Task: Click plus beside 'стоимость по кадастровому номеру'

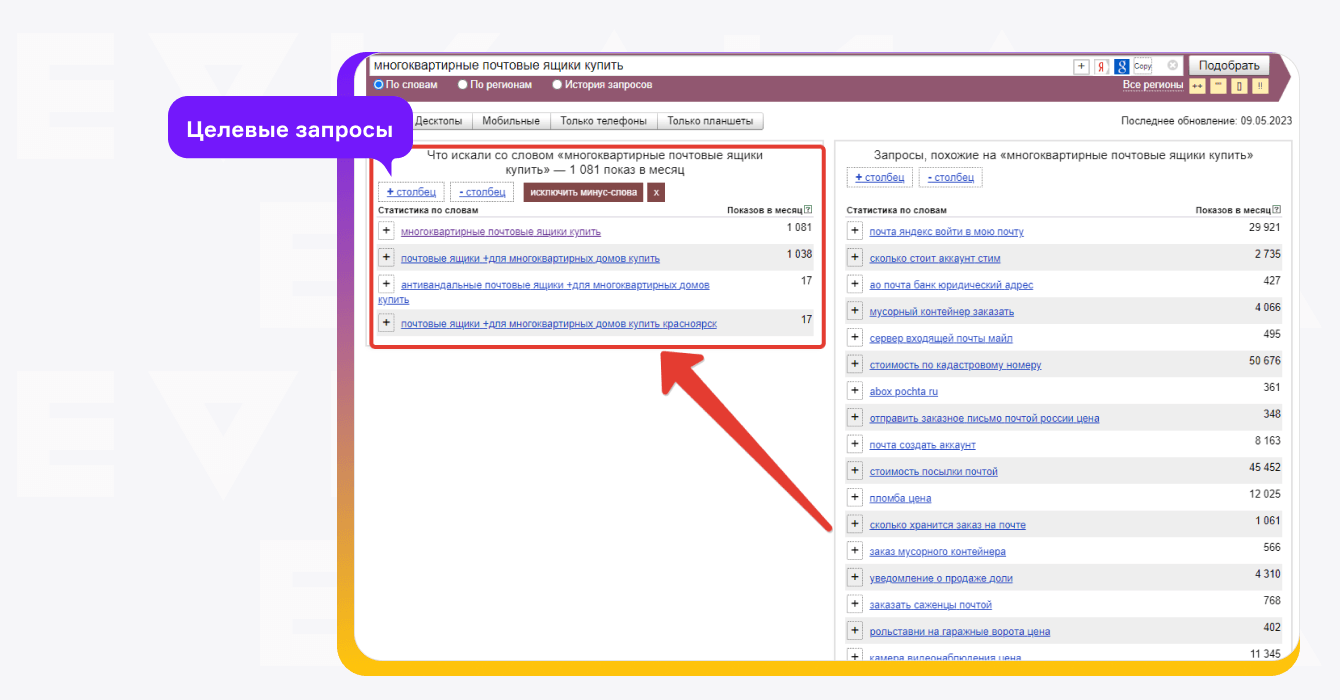Action: 855,364
